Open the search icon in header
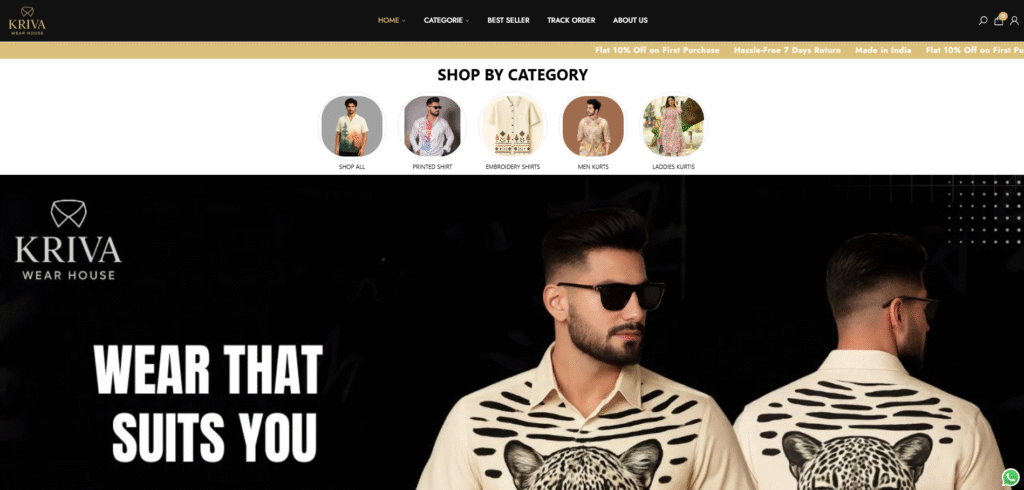This screenshot has height=490, width=1024. coord(982,20)
